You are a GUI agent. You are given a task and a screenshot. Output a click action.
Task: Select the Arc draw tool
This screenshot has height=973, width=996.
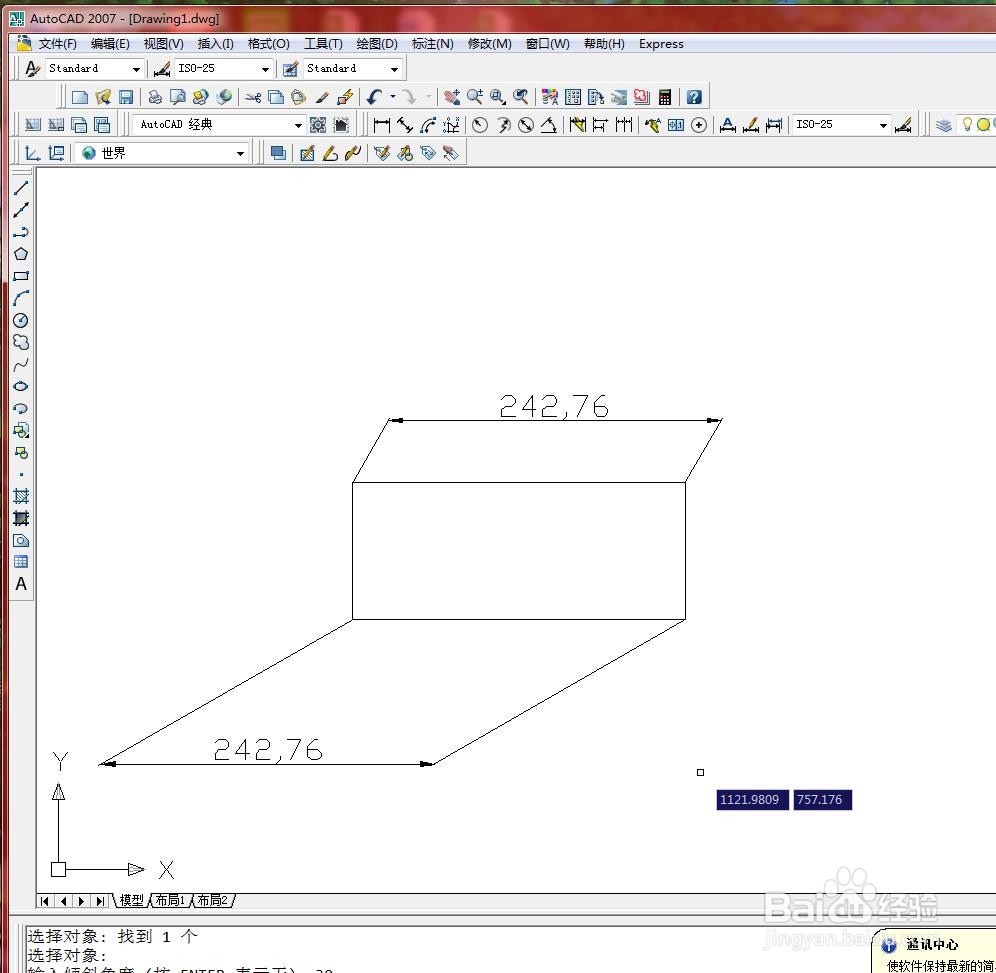21,299
